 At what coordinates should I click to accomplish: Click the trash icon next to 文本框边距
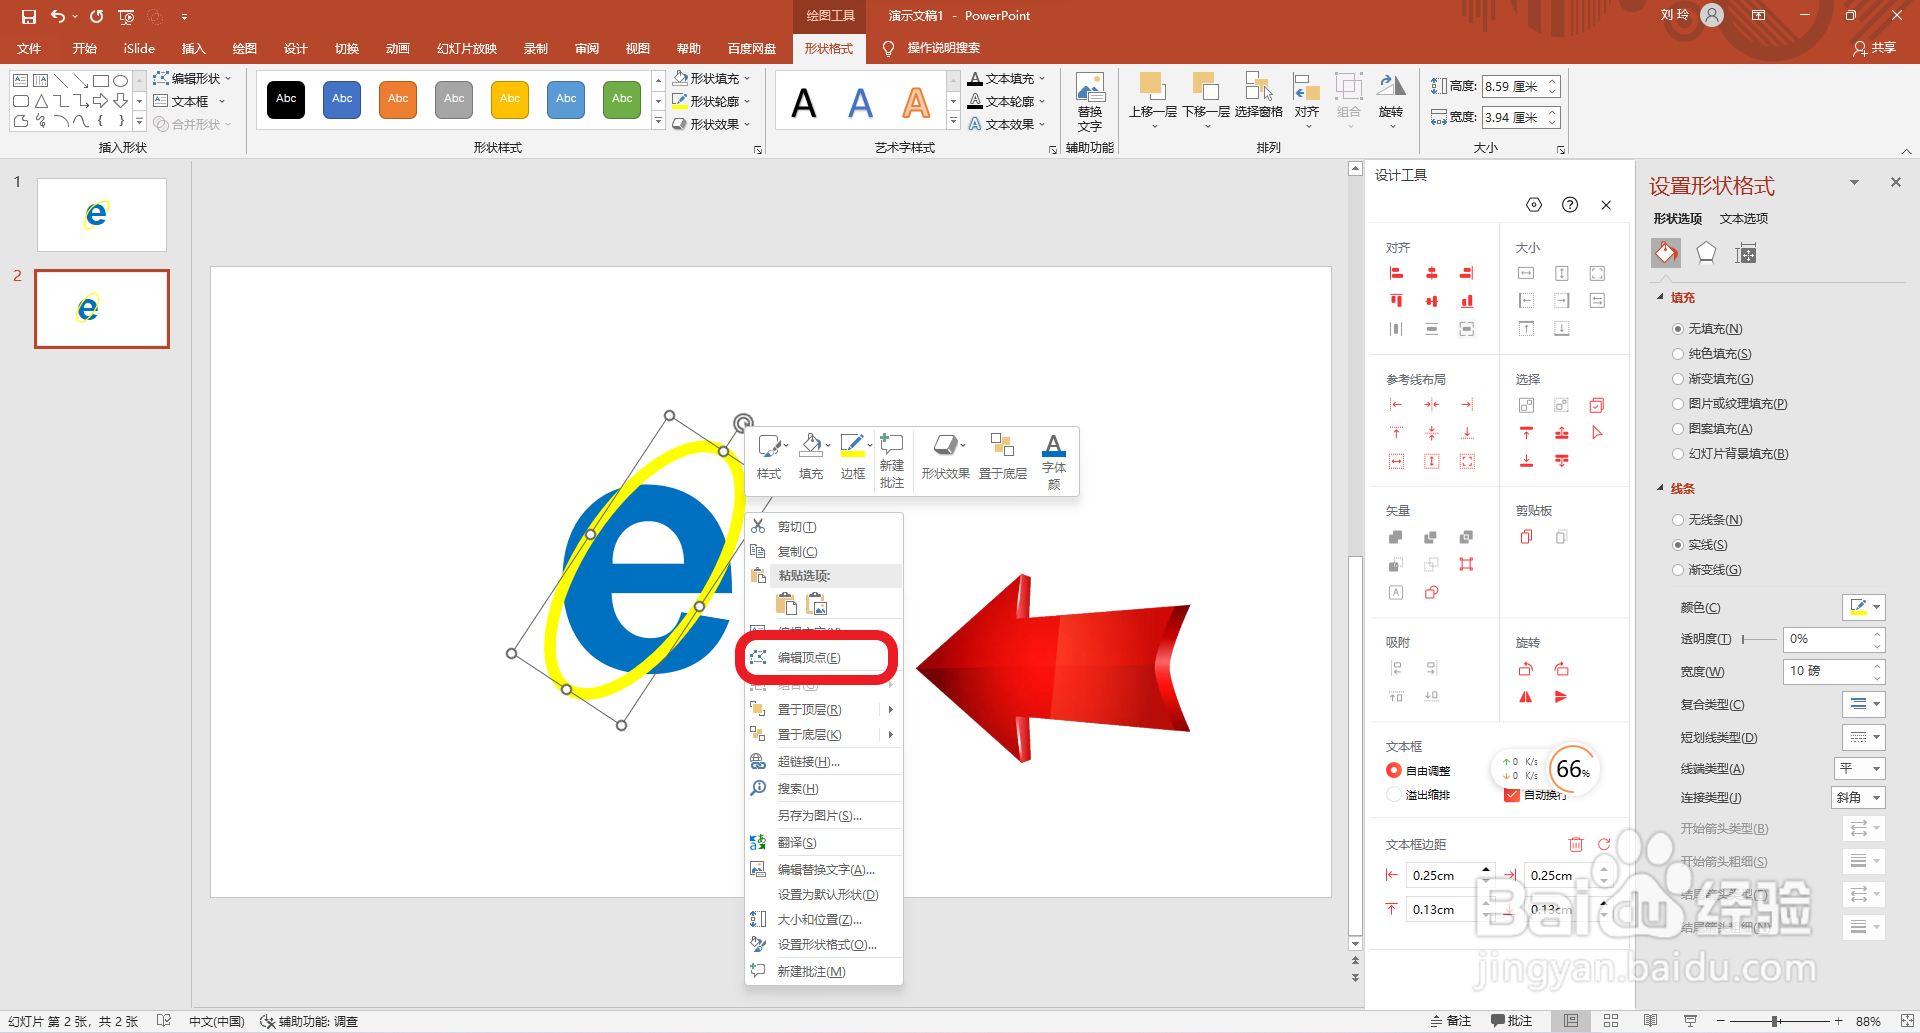(x=1576, y=844)
